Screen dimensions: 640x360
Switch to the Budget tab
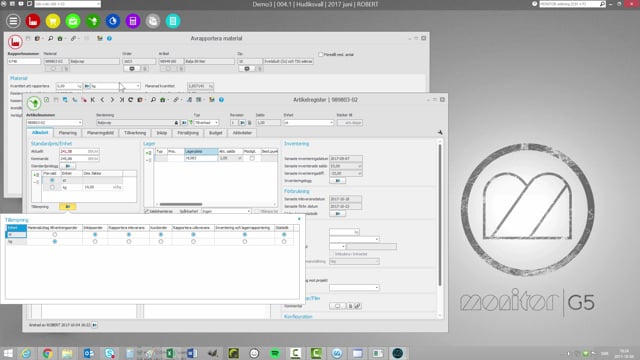pyautogui.click(x=216, y=133)
